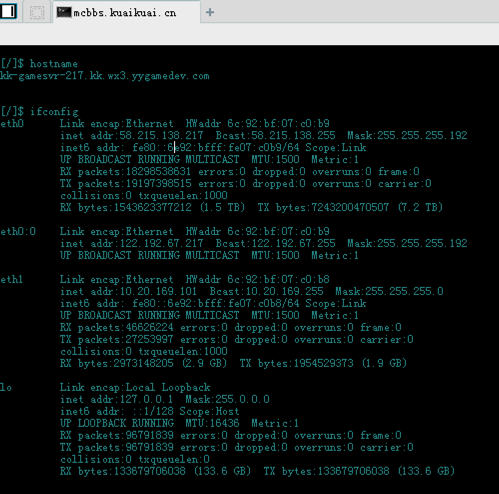
Task: Click broadcast address 58.215.138.255
Action: (x=293, y=135)
